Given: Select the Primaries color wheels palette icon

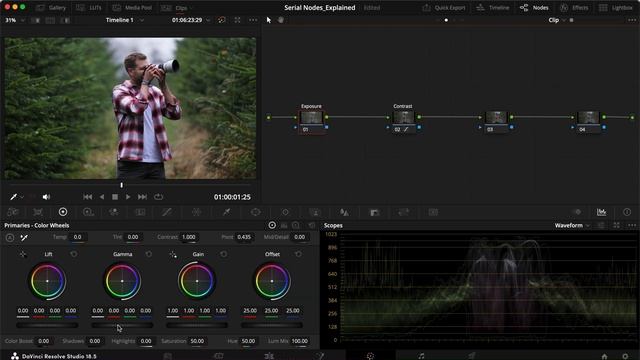Looking at the screenshot, I should (63, 212).
